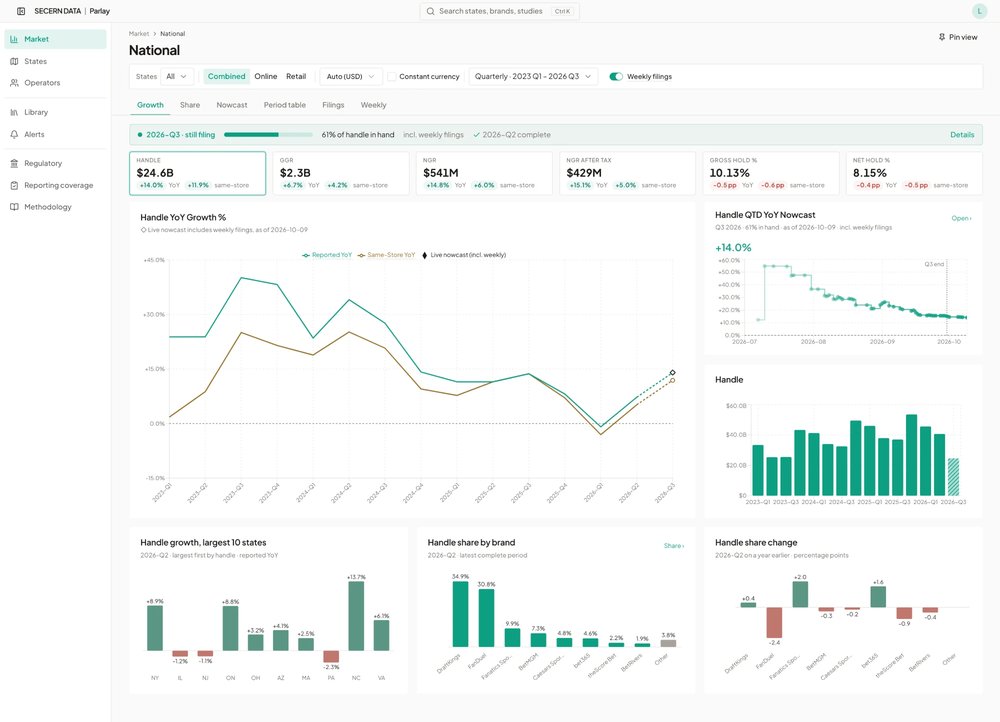Switch to the Share tab
This screenshot has width=1000, height=722.
click(190, 105)
